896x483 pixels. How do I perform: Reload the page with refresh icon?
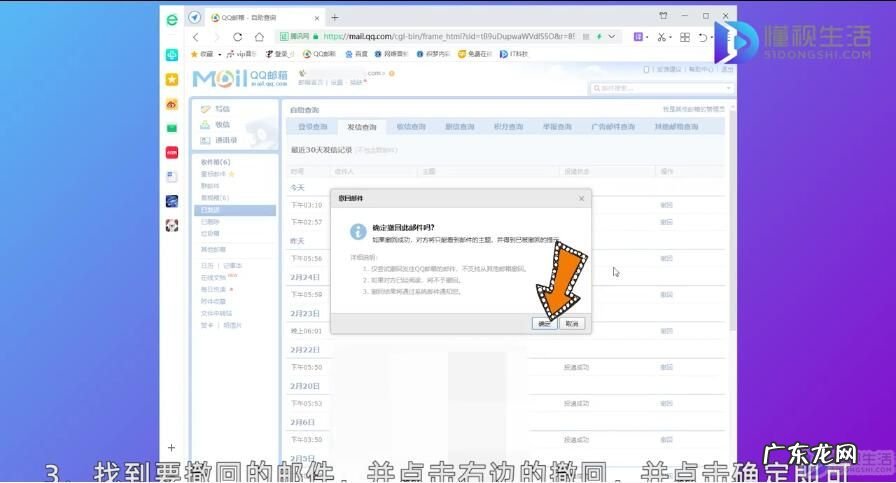click(237, 37)
